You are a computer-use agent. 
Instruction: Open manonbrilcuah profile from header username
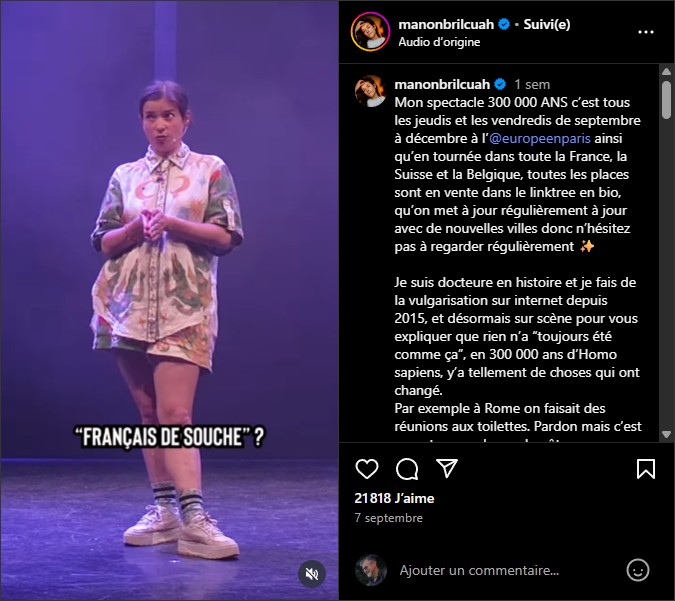click(446, 25)
